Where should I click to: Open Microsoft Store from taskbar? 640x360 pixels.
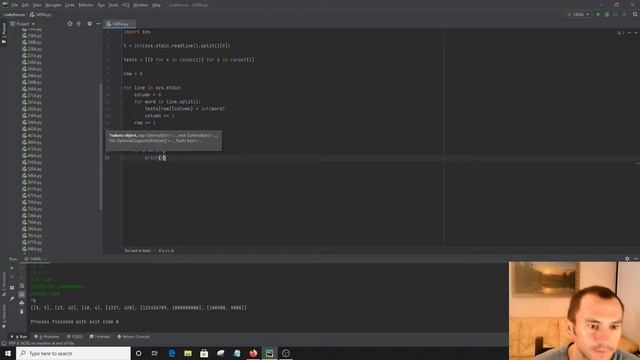pos(204,353)
